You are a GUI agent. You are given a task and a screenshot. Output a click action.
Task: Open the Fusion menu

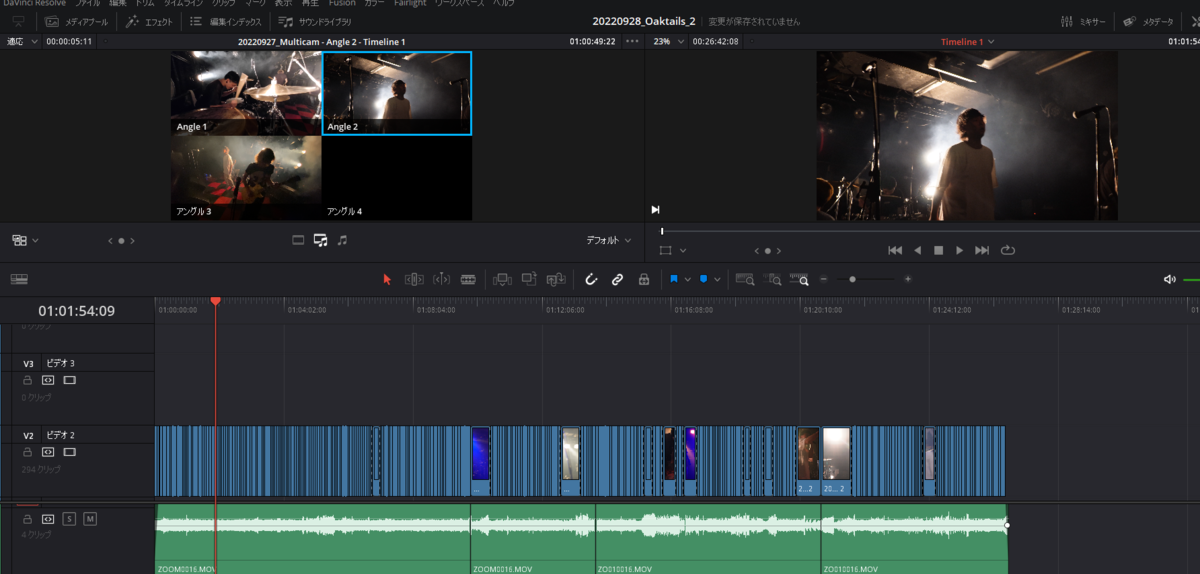(342, 3)
